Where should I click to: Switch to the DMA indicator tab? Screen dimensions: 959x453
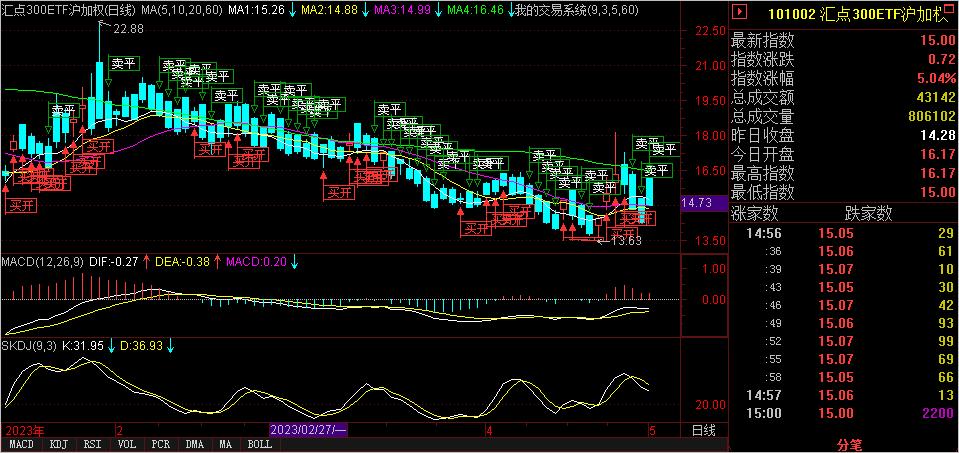195,444
